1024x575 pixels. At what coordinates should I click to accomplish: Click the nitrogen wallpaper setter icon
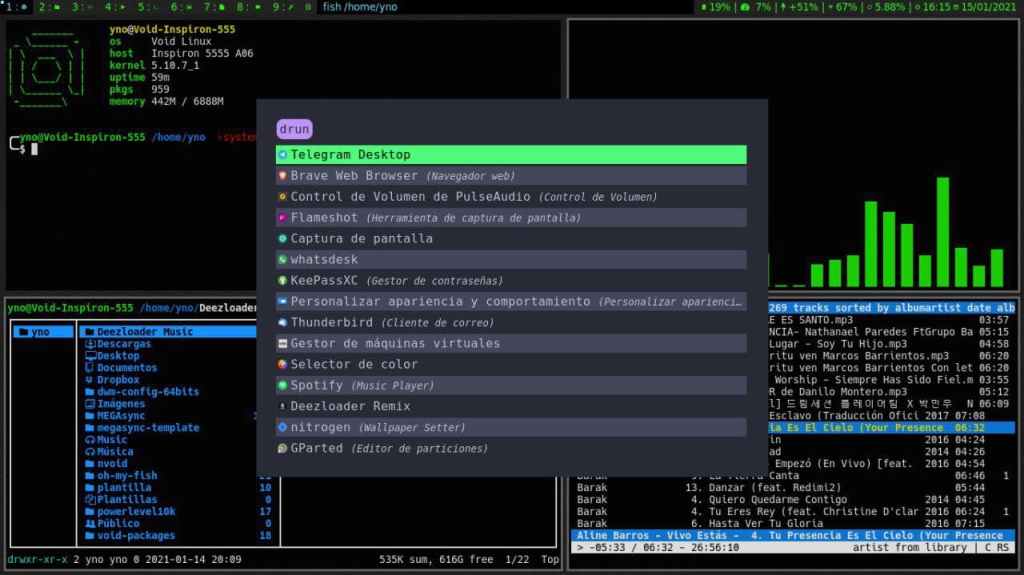[x=283, y=427]
